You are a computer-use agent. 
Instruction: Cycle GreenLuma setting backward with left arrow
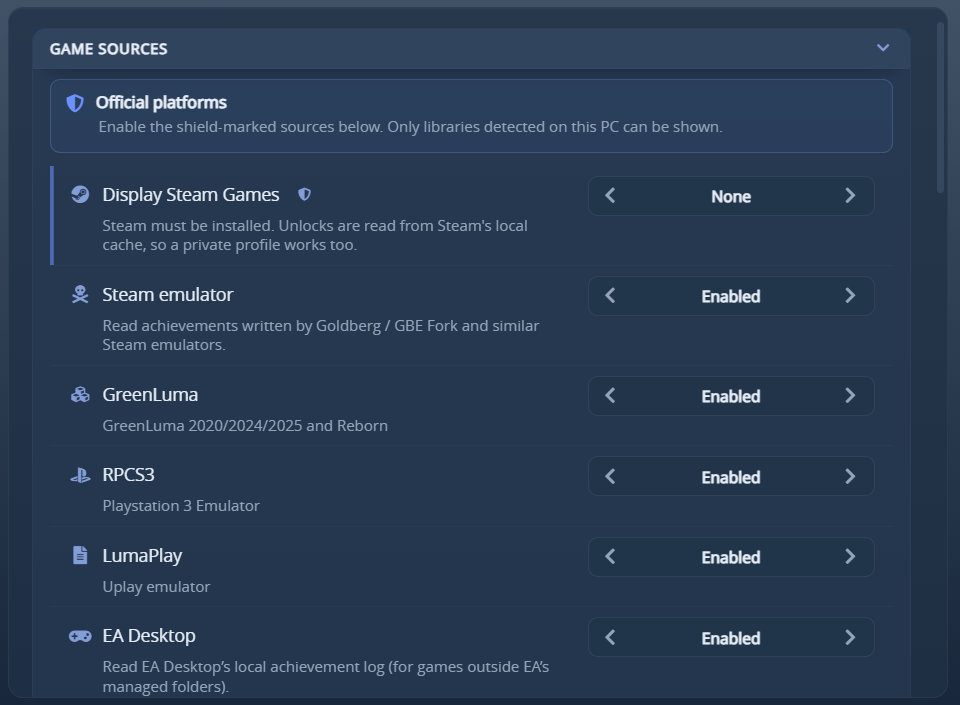[x=610, y=395]
